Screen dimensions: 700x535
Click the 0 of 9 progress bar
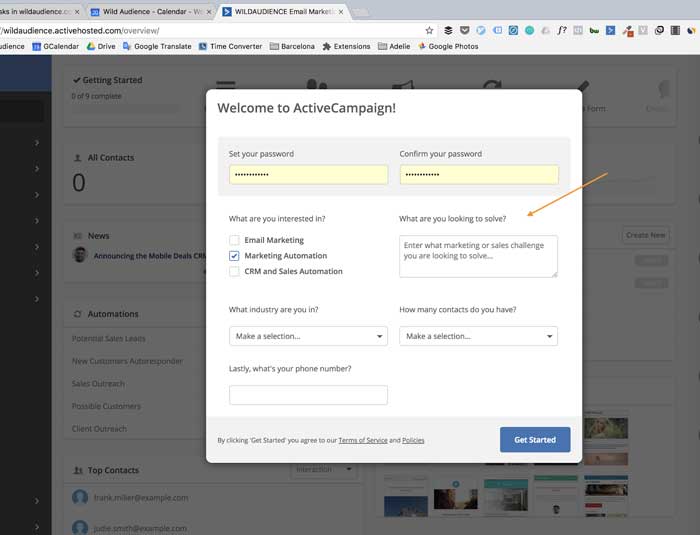tap(126, 108)
